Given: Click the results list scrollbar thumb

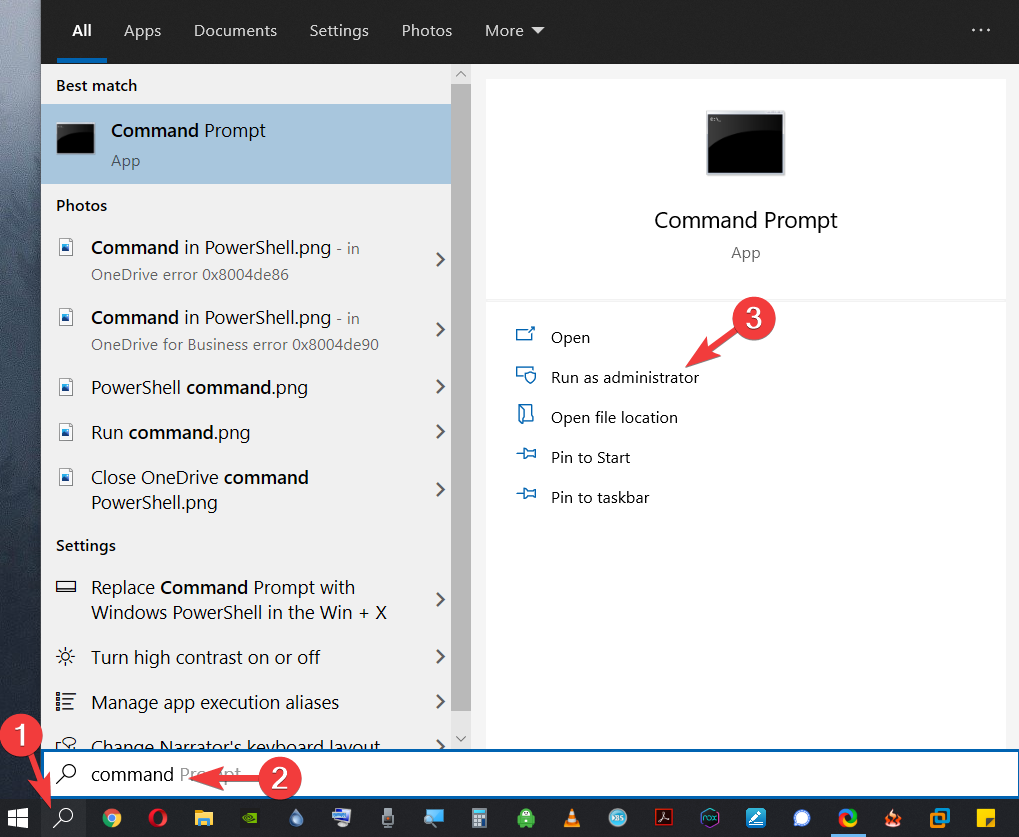Looking at the screenshot, I should coord(461,396).
